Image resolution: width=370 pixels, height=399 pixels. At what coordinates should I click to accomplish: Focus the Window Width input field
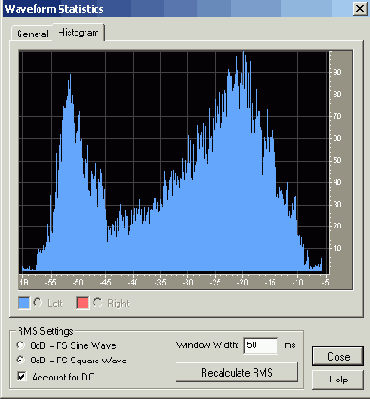click(260, 345)
